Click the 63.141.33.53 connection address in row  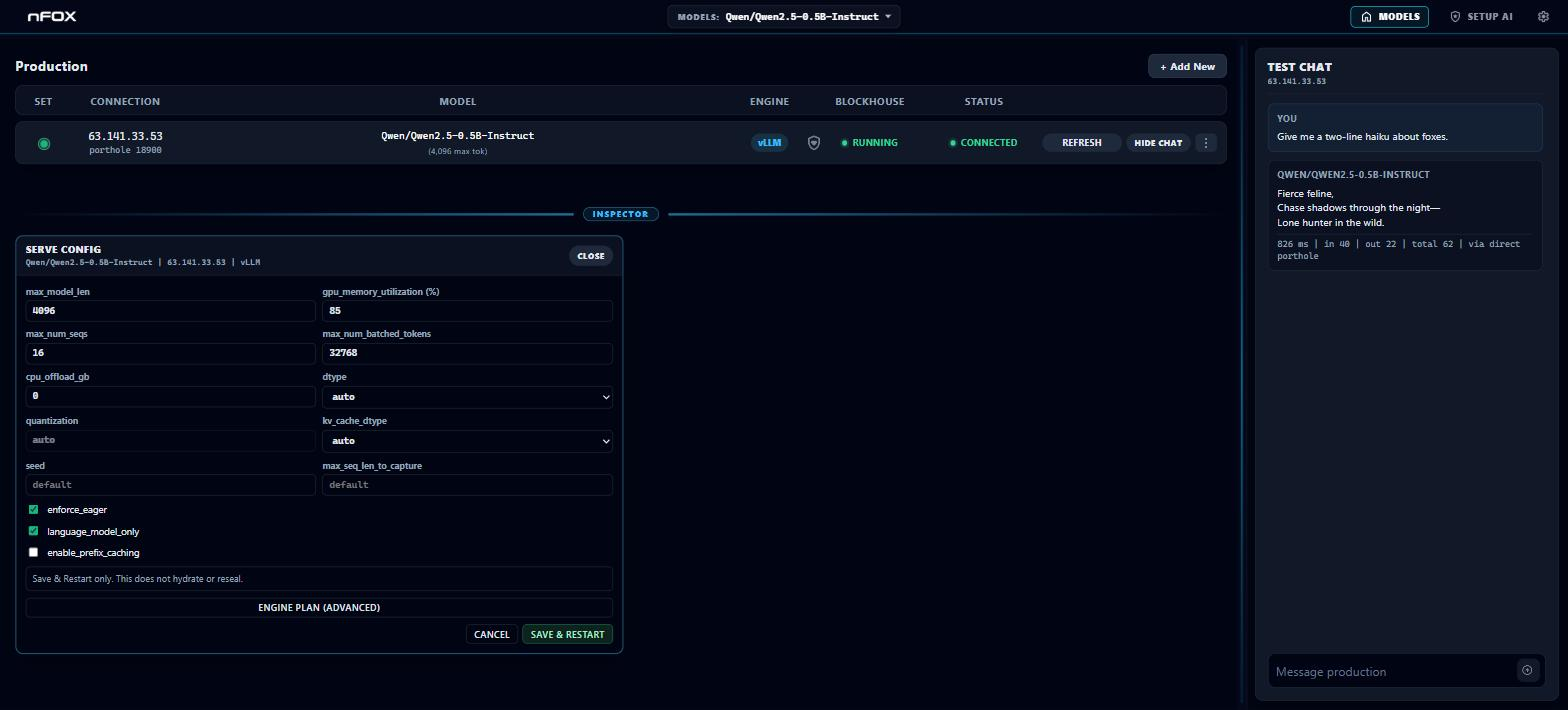coord(125,136)
